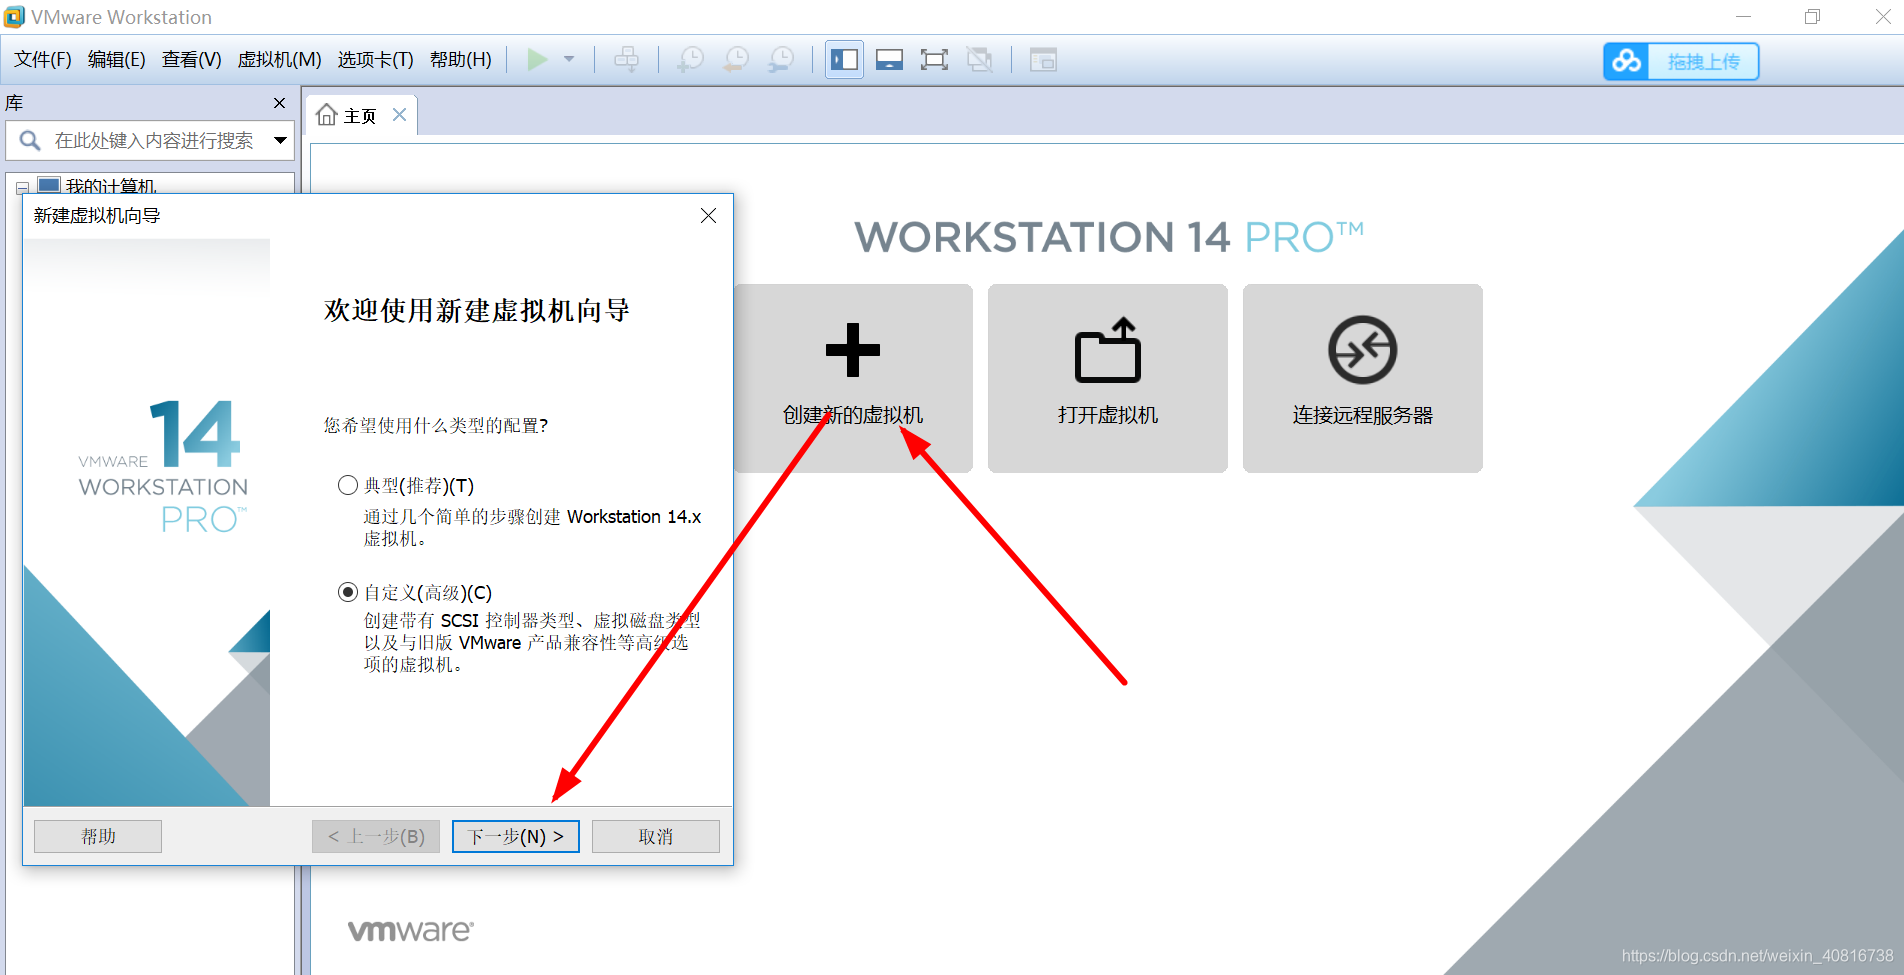Open the 查看(V) menu
This screenshot has width=1904, height=975.
click(x=192, y=60)
